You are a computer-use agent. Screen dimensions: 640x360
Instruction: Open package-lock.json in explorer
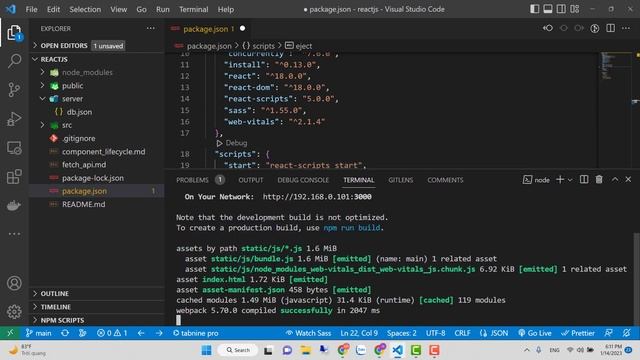tap(93, 178)
